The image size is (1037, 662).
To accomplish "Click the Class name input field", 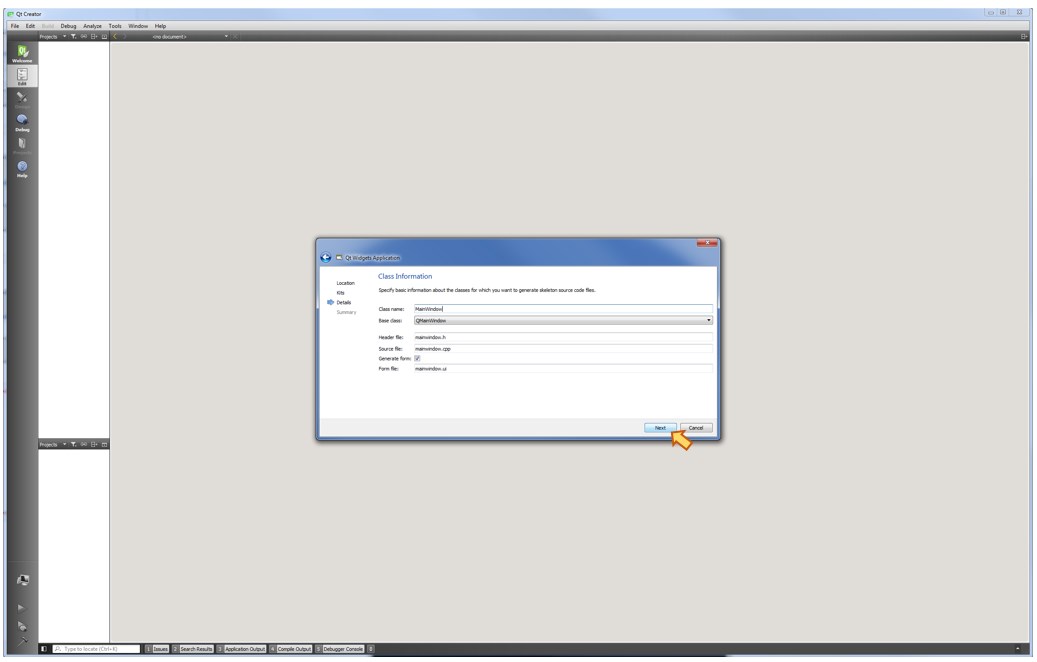I will pos(563,309).
